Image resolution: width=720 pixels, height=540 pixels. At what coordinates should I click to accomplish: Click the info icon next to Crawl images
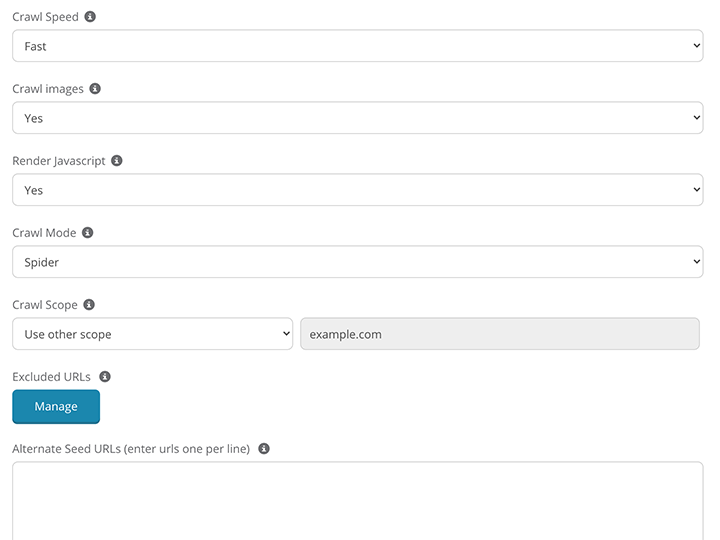[95, 89]
